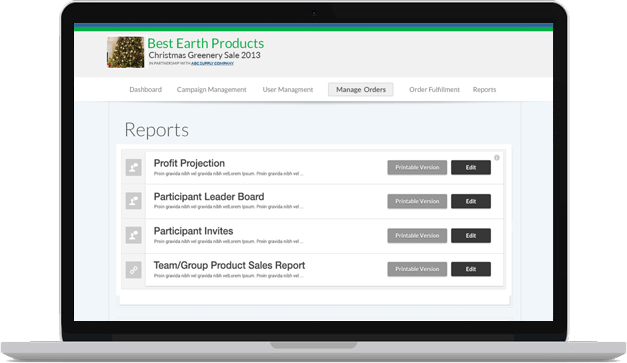The height and width of the screenshot is (363, 627).
Task: Click the Christmas Greenery Sale 2013 subtitle
Action: pyautogui.click(x=204, y=55)
